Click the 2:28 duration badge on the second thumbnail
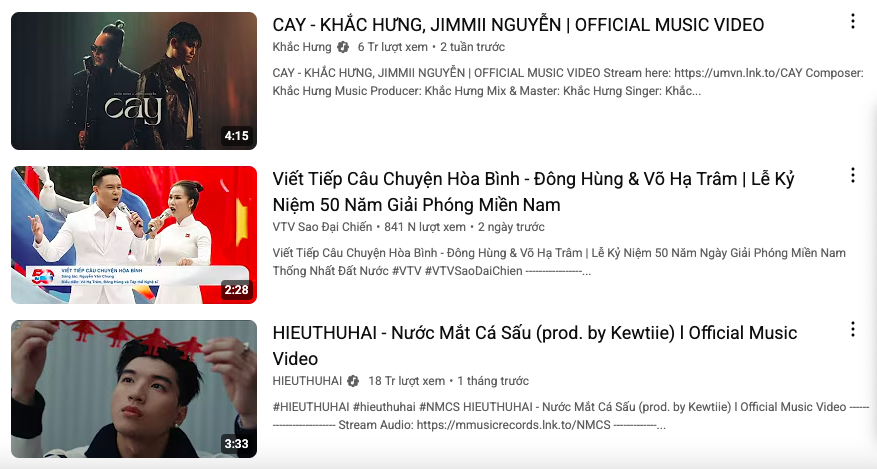877x469 pixels. [236, 290]
